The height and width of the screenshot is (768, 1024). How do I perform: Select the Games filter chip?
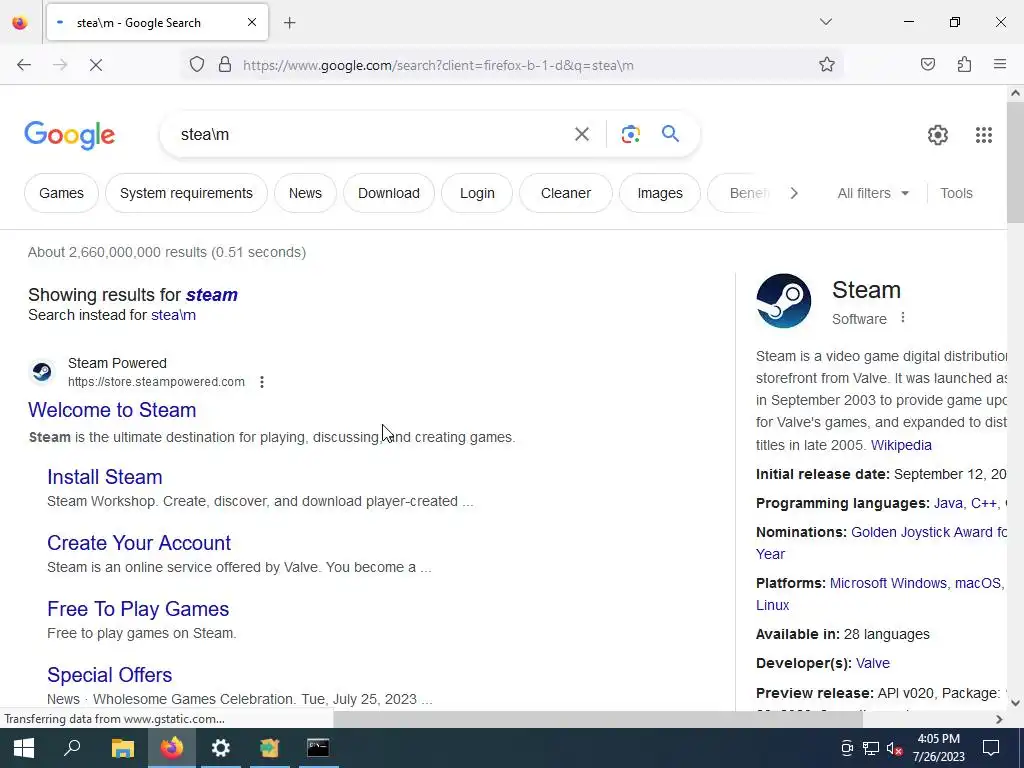pos(61,193)
